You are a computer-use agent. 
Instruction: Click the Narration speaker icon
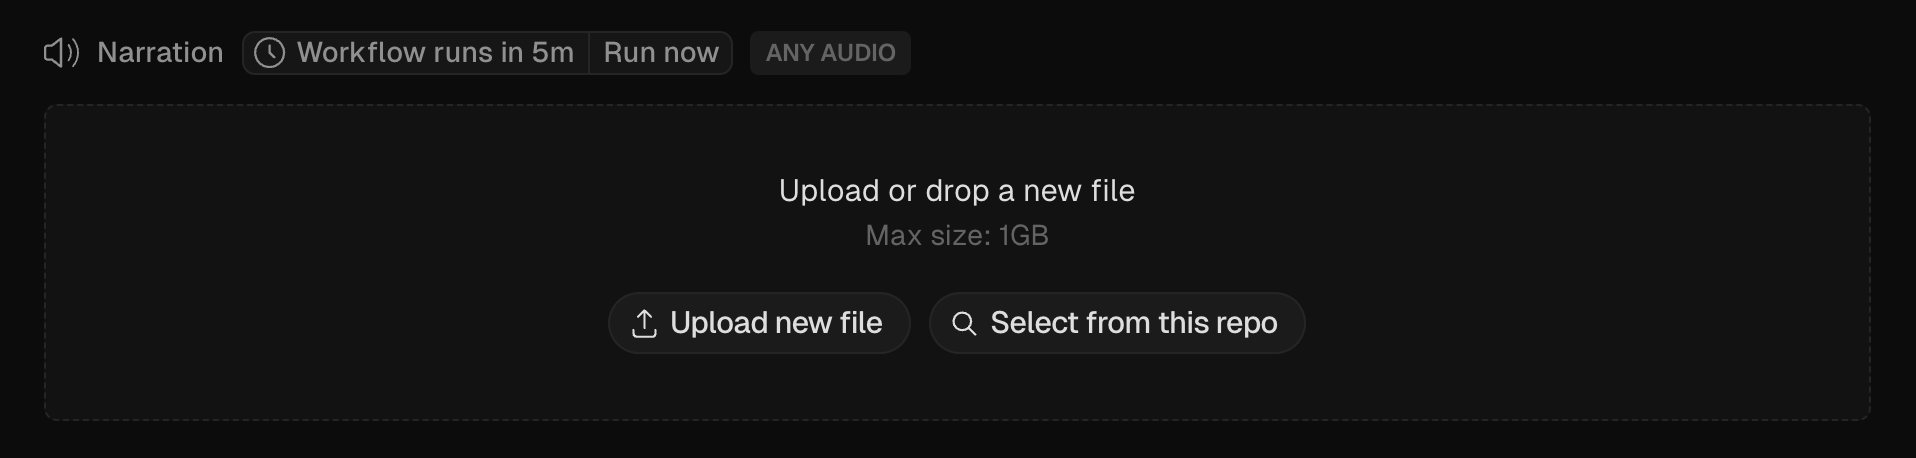click(61, 53)
